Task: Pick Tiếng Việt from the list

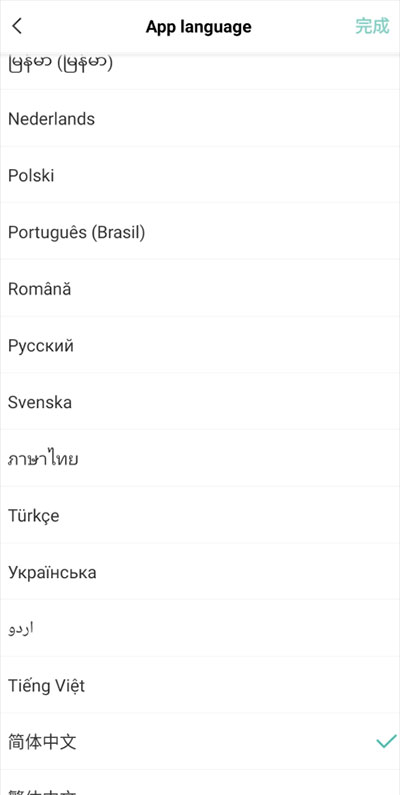Action: pos(200,685)
